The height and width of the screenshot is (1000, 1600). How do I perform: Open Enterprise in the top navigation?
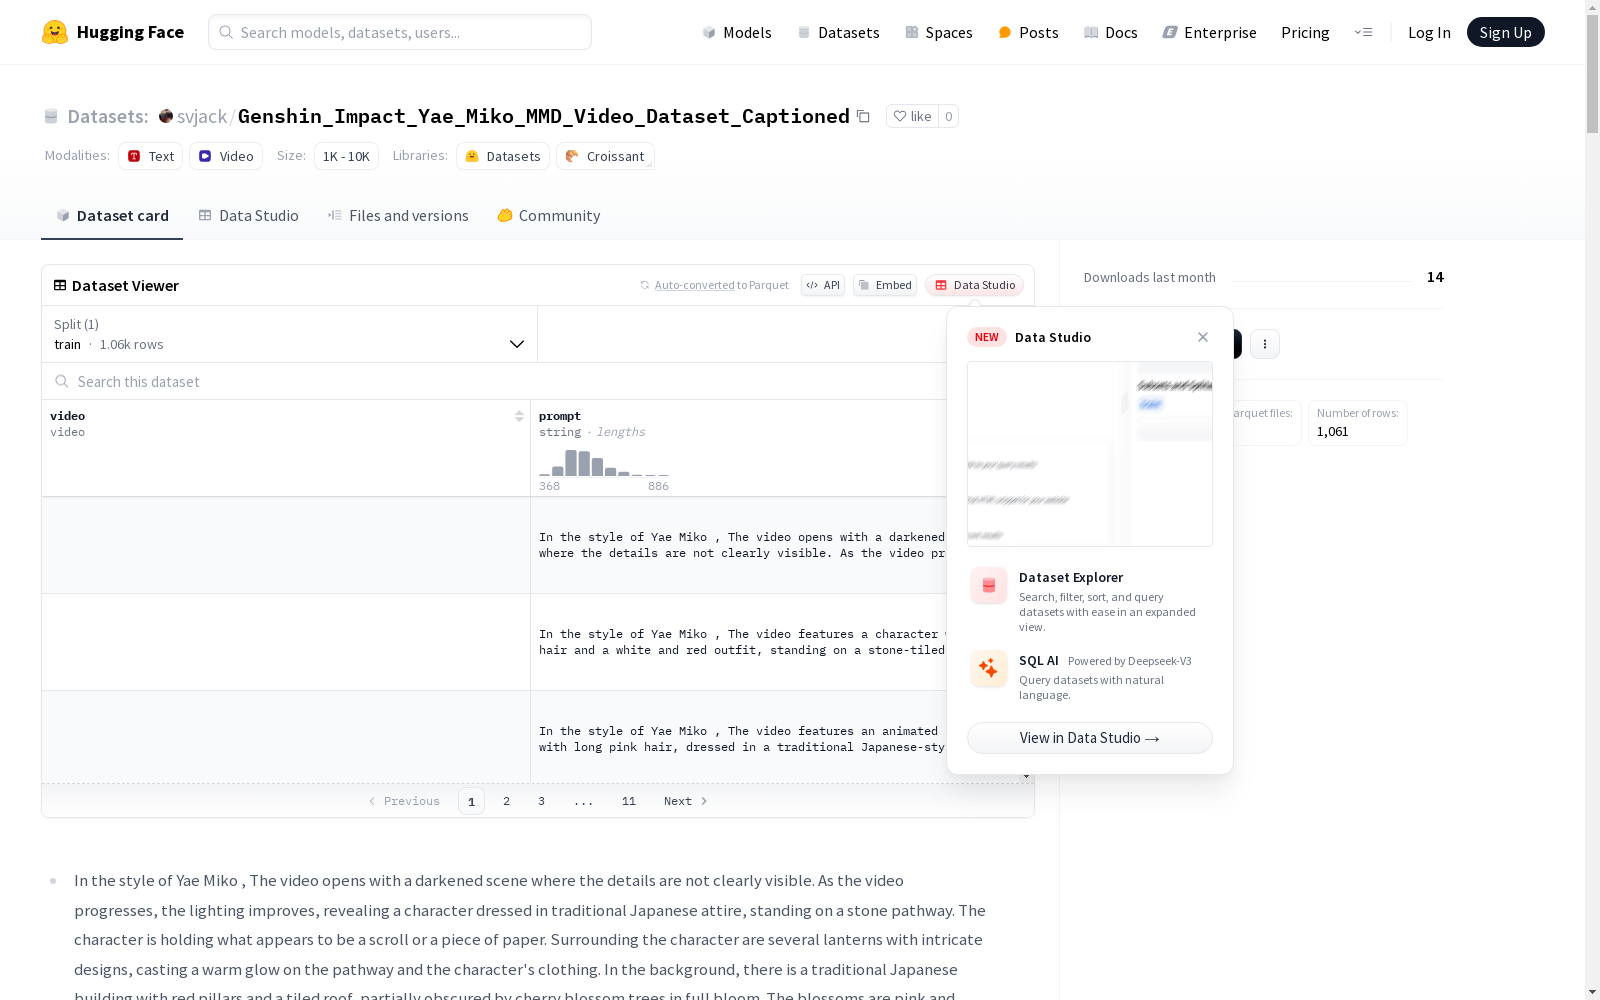coord(1210,32)
